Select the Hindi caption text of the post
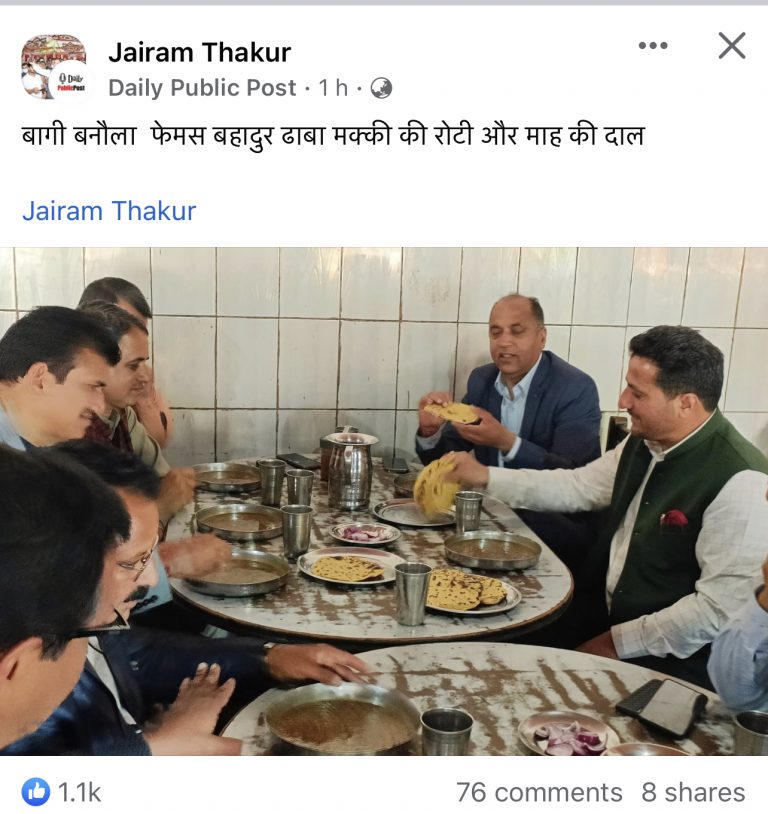Viewport: 768px width, 814px height. coord(333,136)
